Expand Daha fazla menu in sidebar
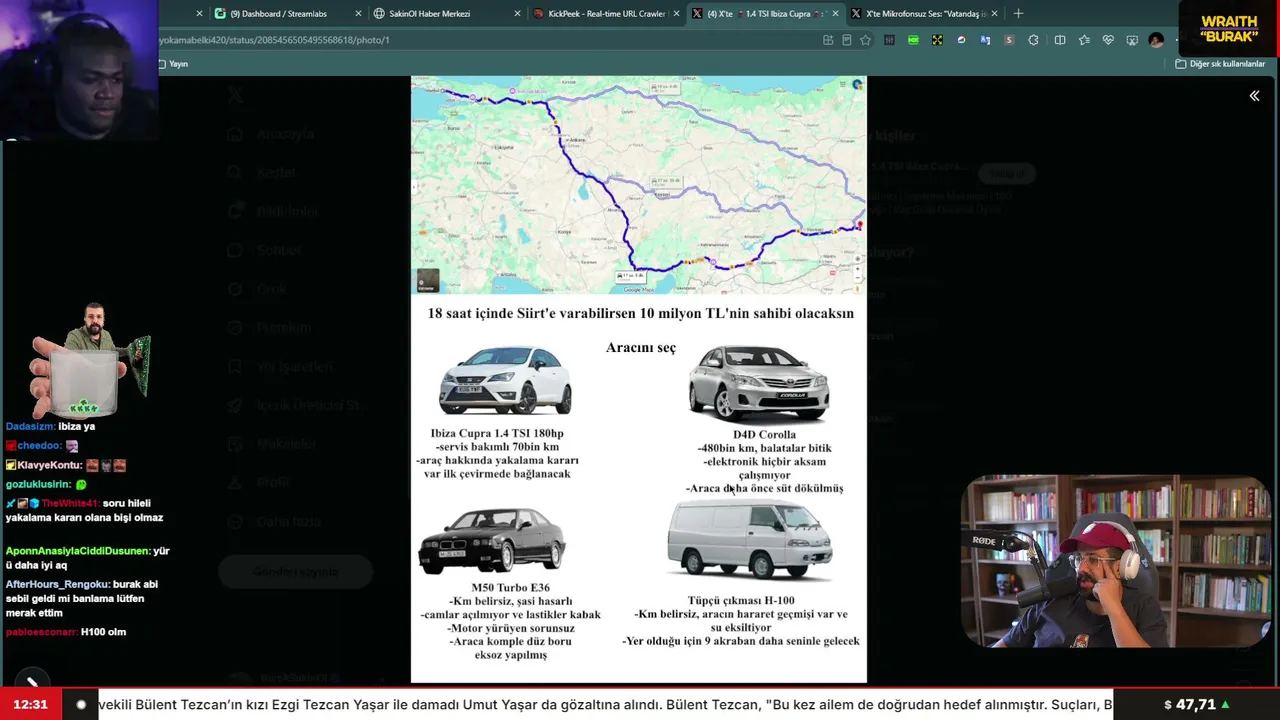 pyautogui.click(x=274, y=522)
